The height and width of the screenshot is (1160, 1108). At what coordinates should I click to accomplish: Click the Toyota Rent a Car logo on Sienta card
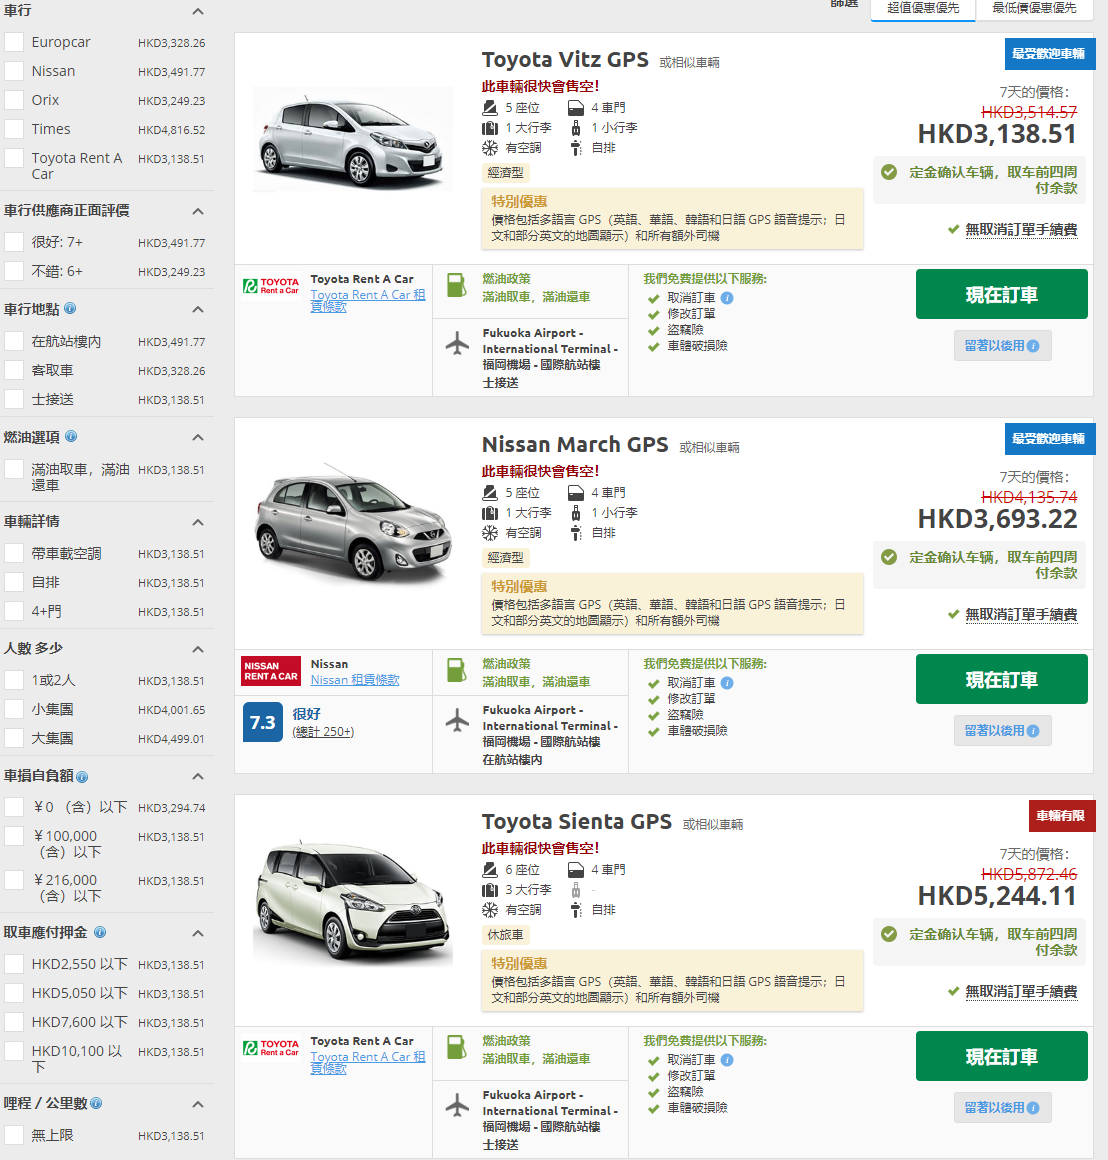[271, 1048]
